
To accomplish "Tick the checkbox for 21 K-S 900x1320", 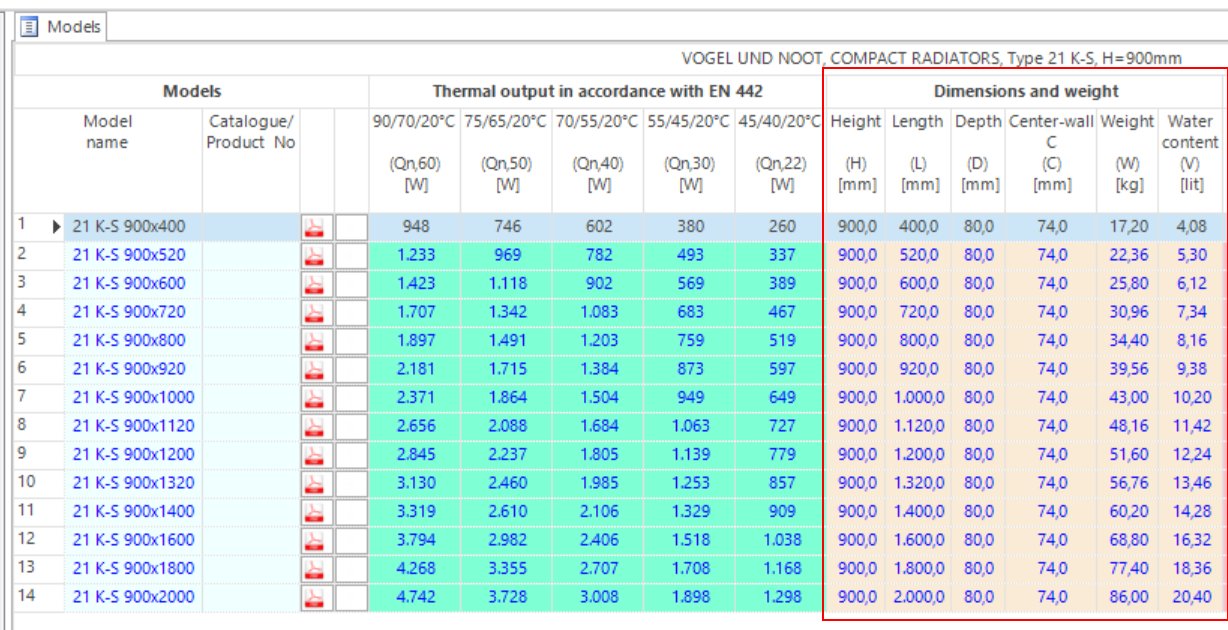I will point(351,483).
